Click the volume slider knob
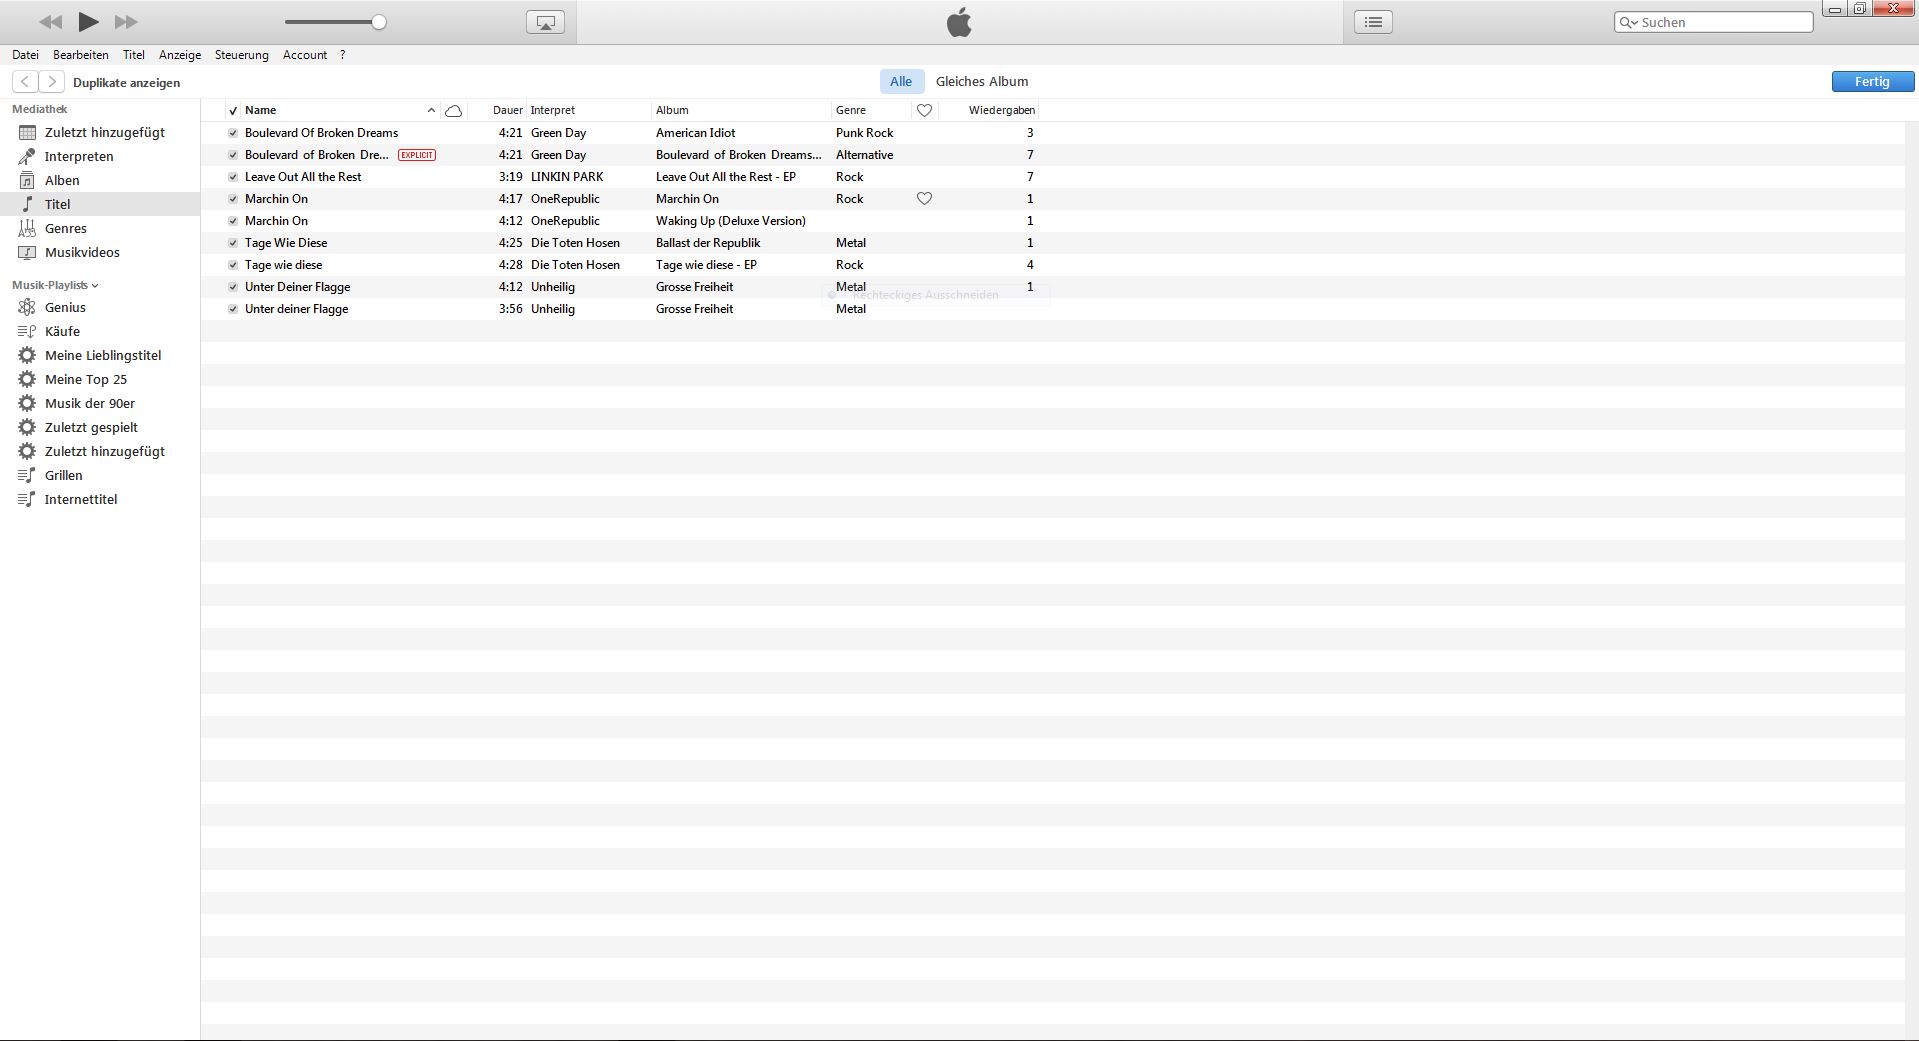 [379, 22]
